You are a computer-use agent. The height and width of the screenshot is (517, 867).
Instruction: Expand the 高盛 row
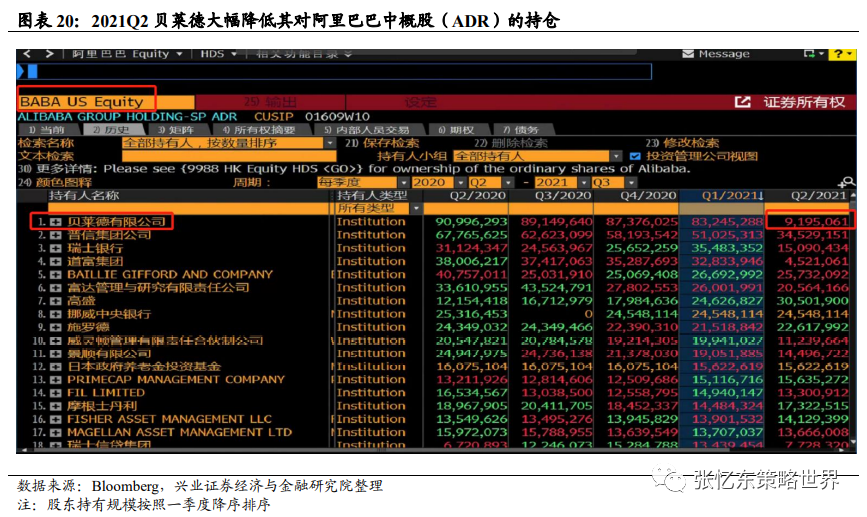click(x=55, y=301)
